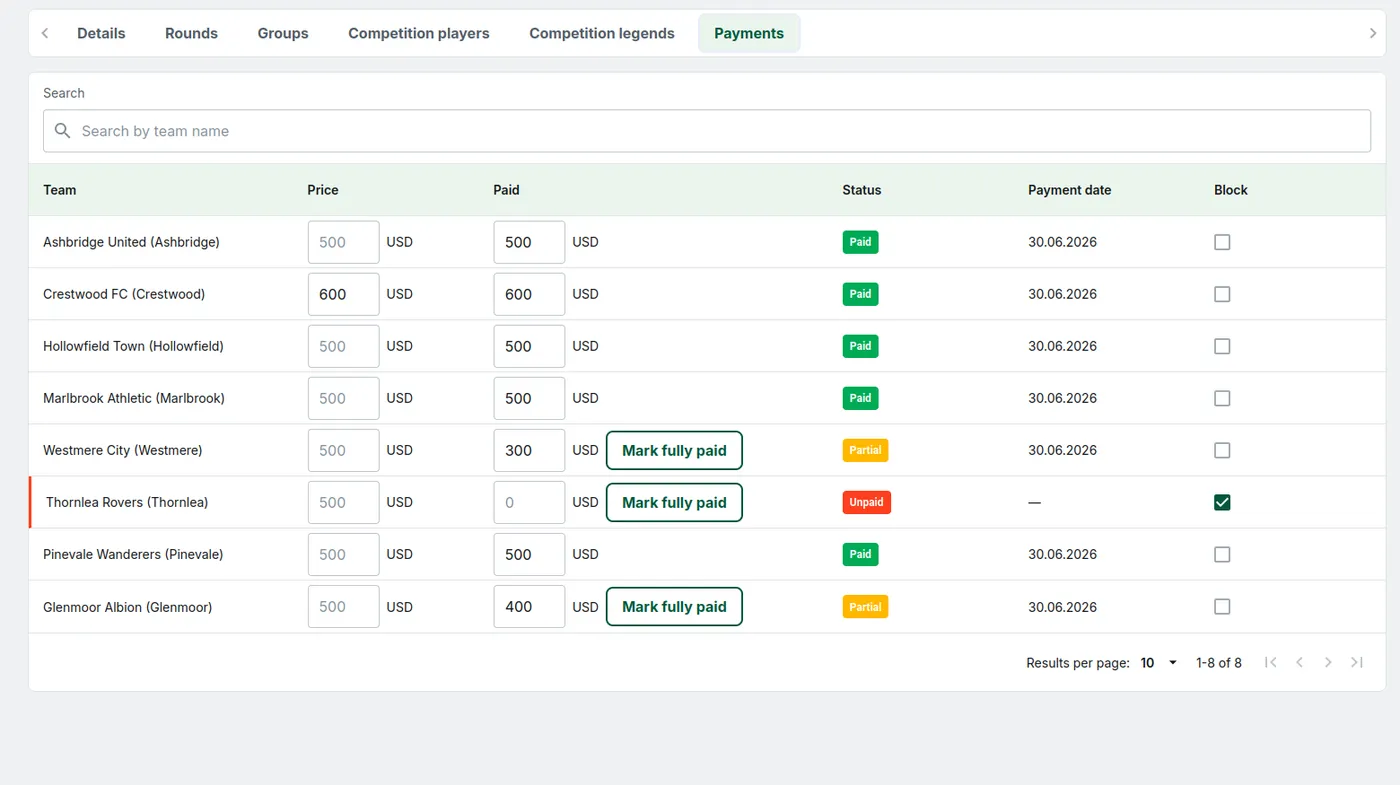Block Ashbridge United with its checkbox

[1222, 242]
